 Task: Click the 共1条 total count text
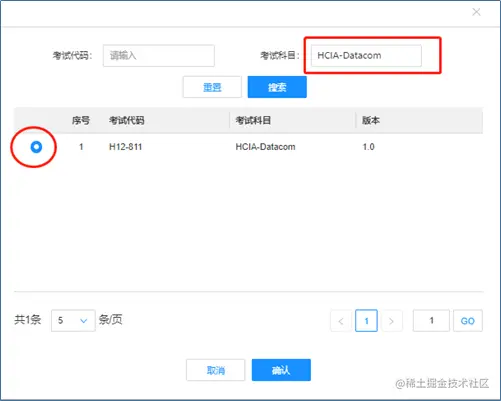coord(28,320)
